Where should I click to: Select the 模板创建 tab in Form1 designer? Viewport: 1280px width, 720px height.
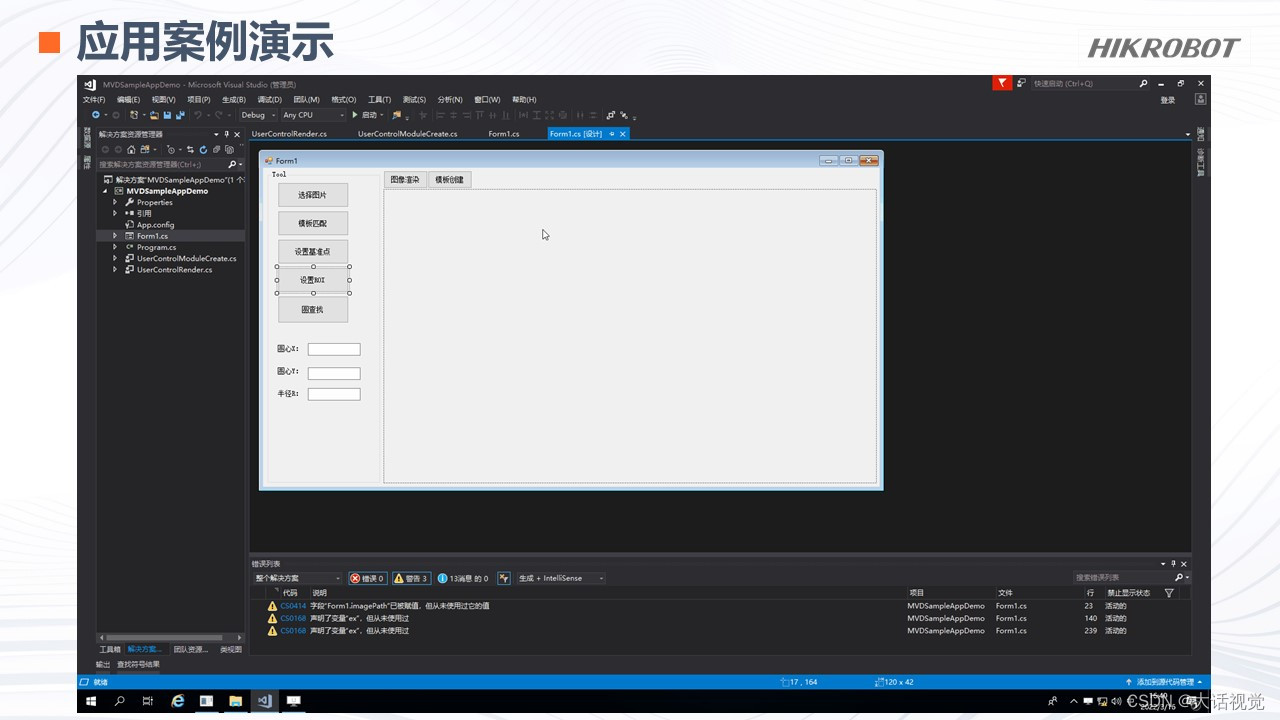coord(449,180)
